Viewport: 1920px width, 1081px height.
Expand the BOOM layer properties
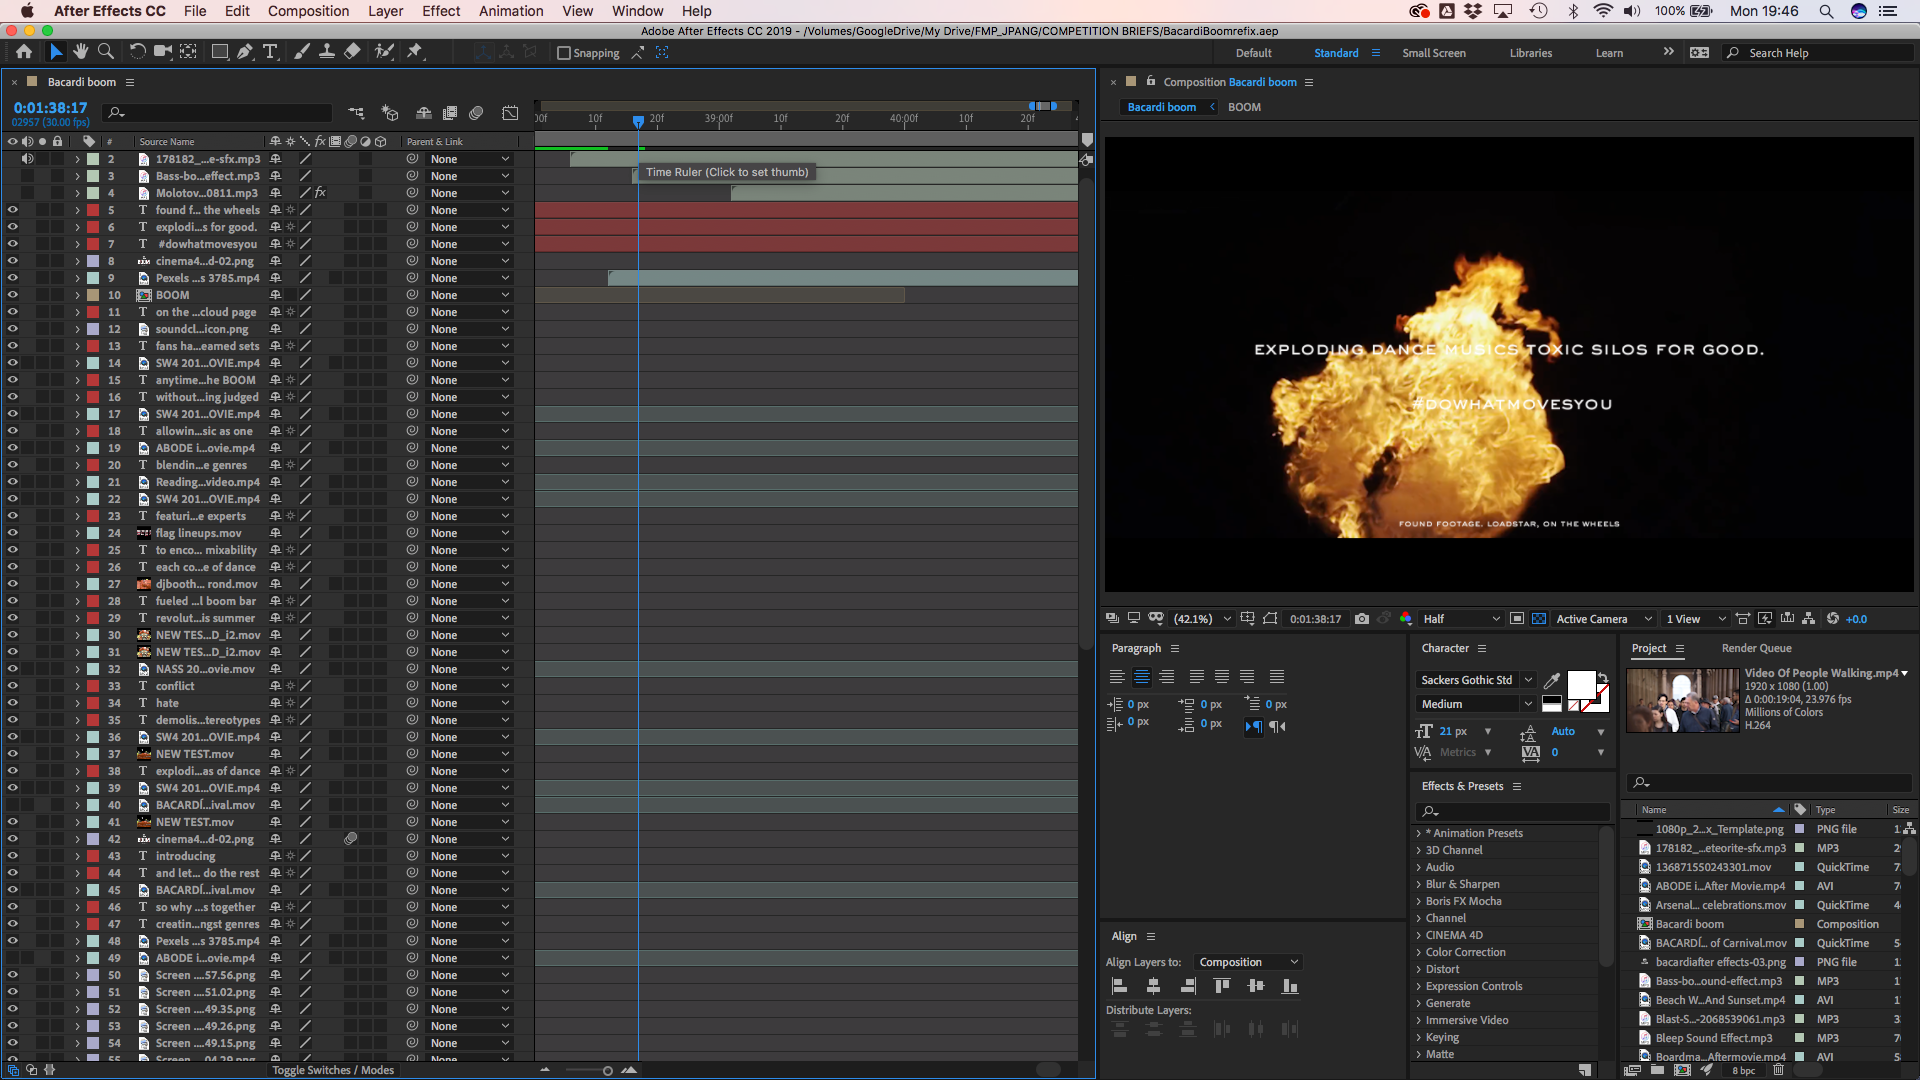pos(77,295)
